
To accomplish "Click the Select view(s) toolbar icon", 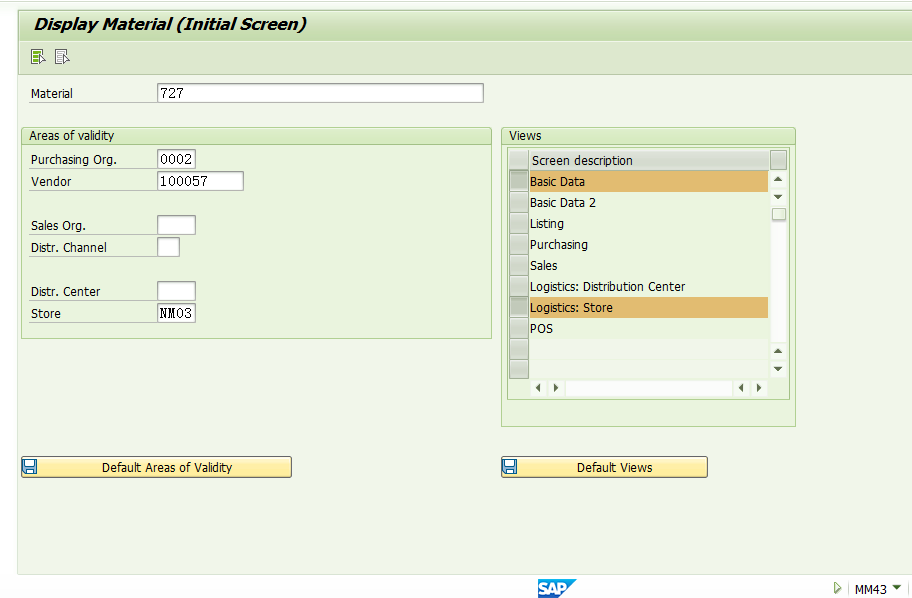I will [38, 56].
